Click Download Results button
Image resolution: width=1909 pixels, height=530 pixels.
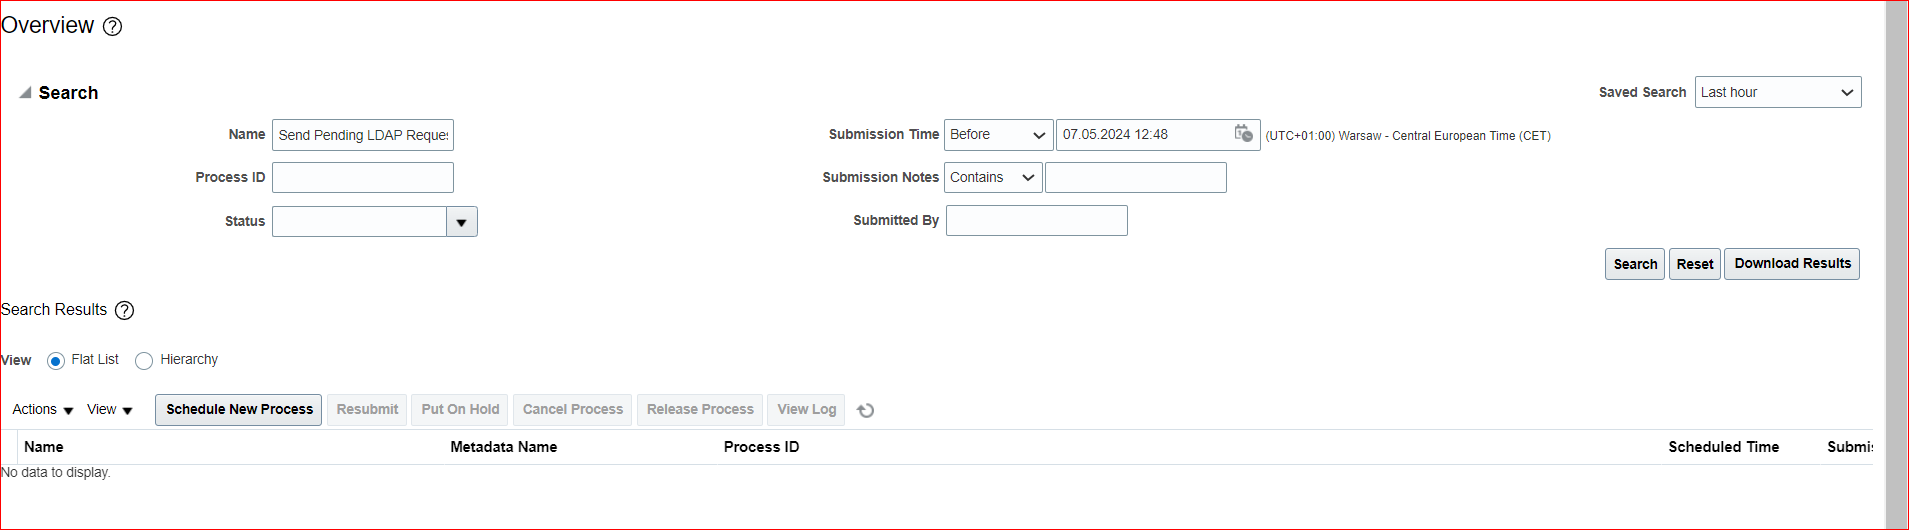click(x=1792, y=264)
